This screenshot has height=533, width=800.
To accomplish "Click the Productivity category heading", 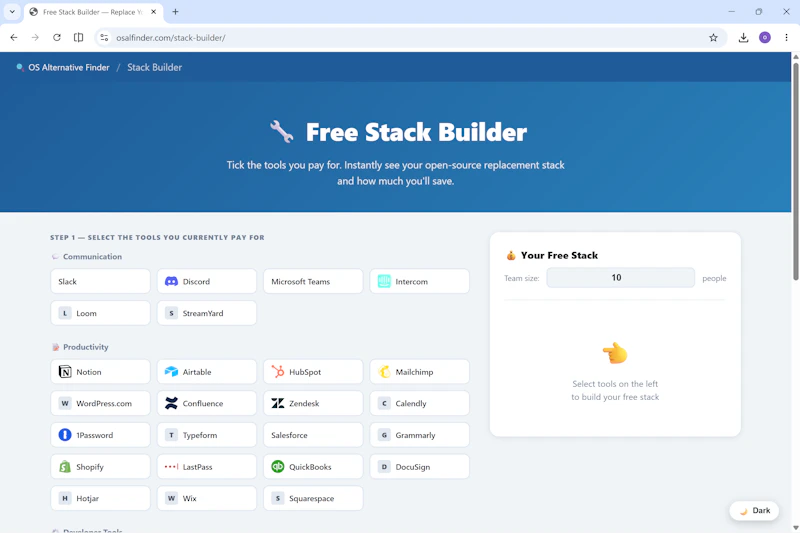I will tap(86, 347).
